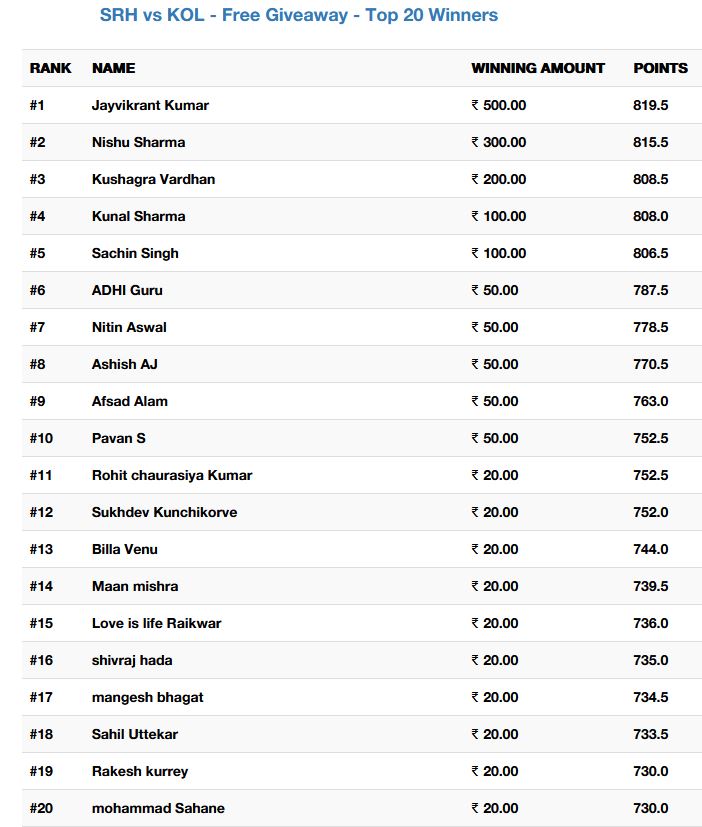This screenshot has height=827, width=702.
Task: Click the WINNING AMOUNT column header
Action: click(537, 68)
